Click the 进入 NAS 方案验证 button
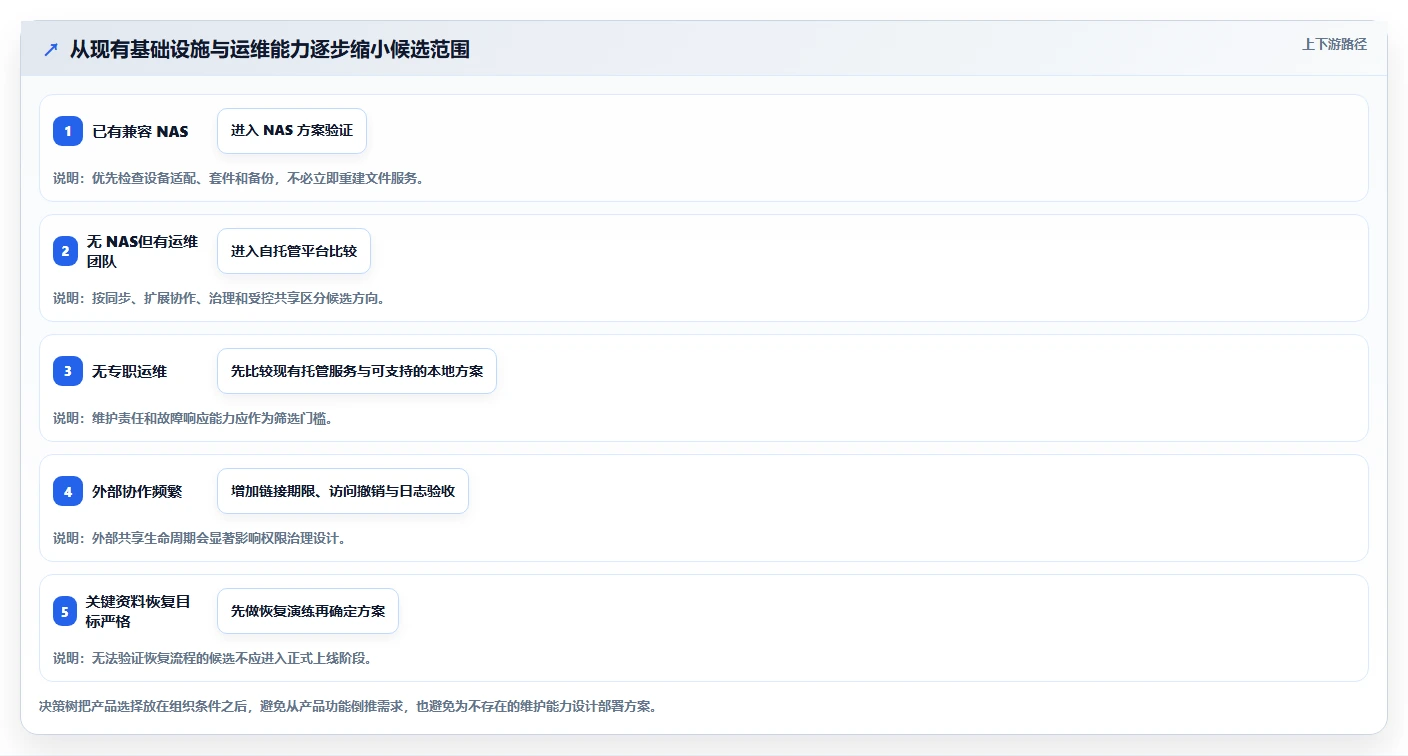Screen dimensions: 1408x756 coord(292,131)
